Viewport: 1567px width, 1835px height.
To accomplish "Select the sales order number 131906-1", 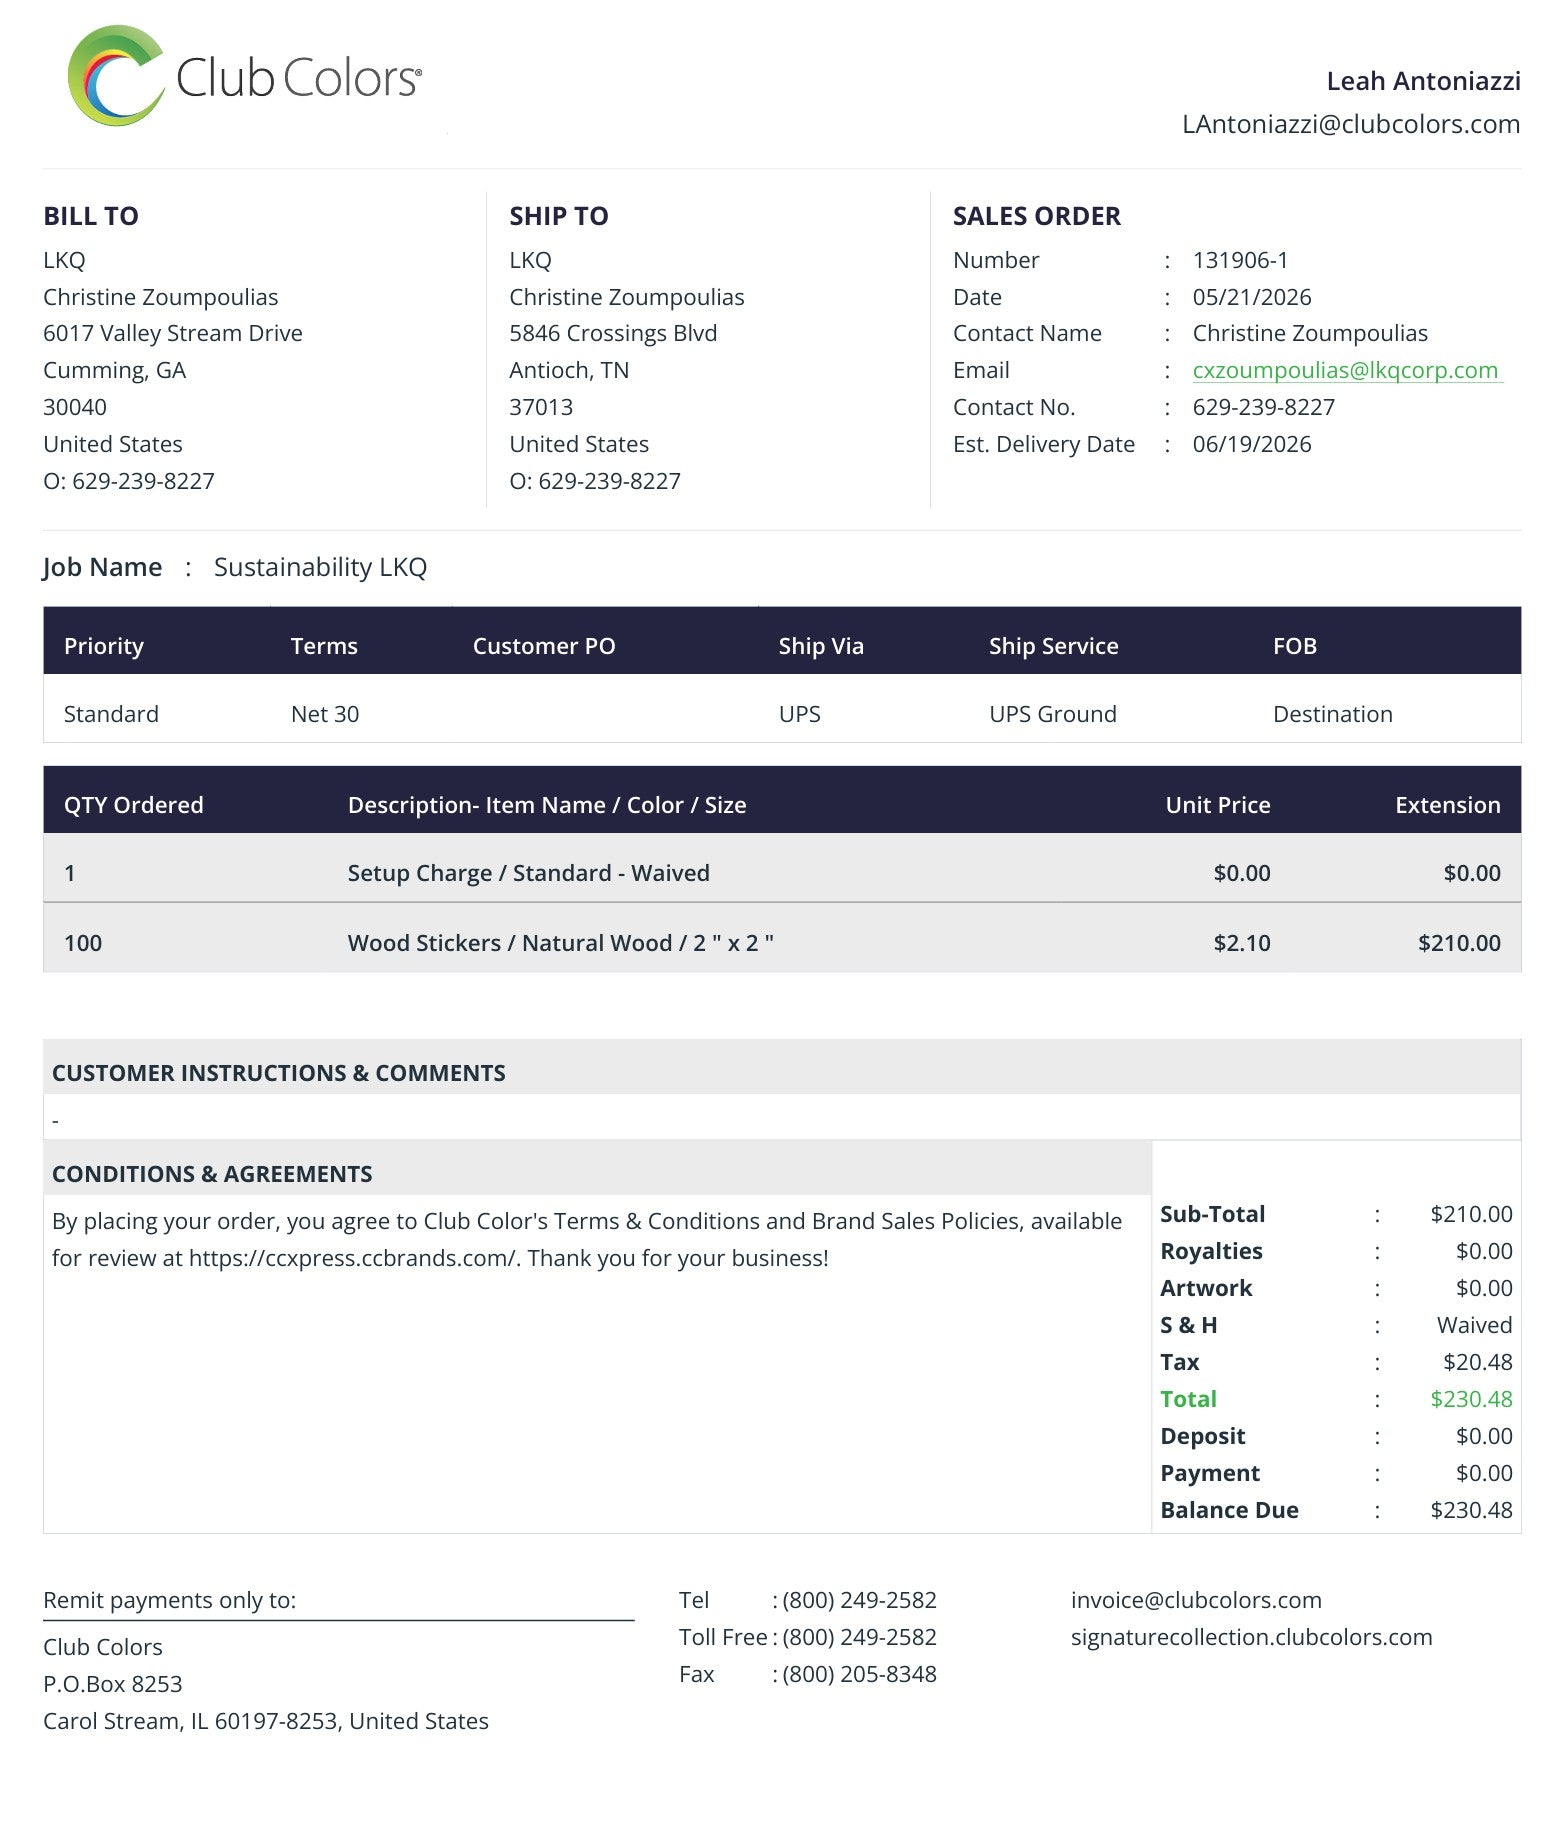I will pos(1240,260).
